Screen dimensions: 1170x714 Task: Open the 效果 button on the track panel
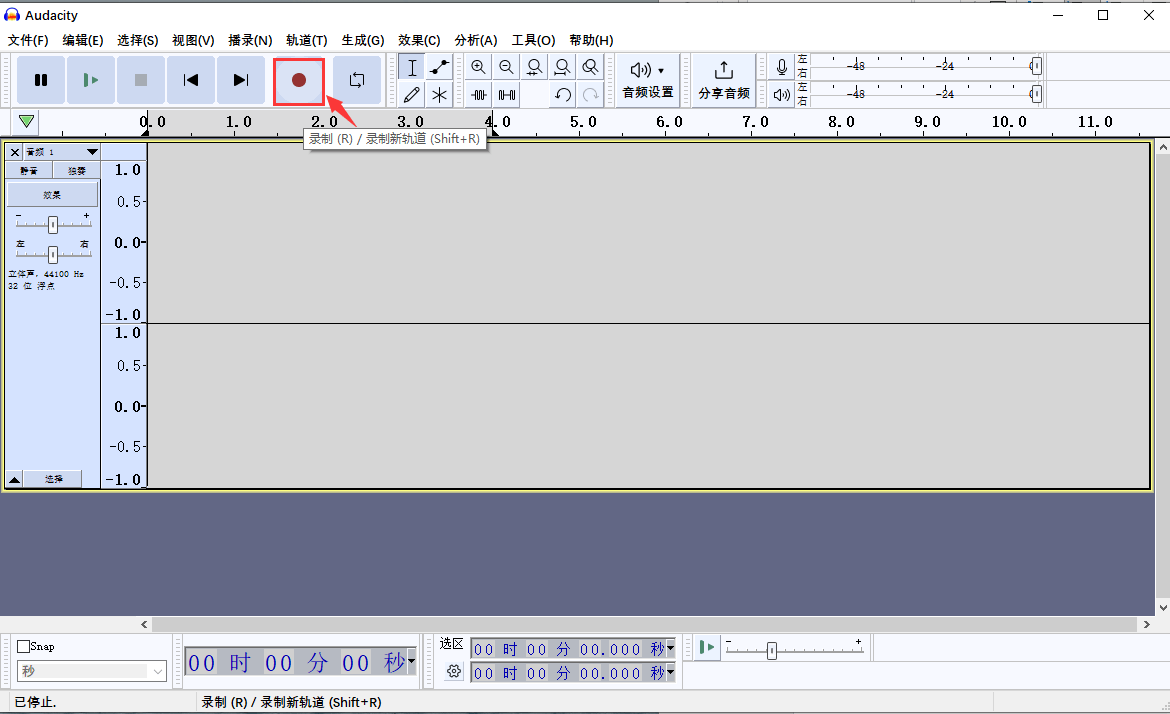click(x=52, y=193)
